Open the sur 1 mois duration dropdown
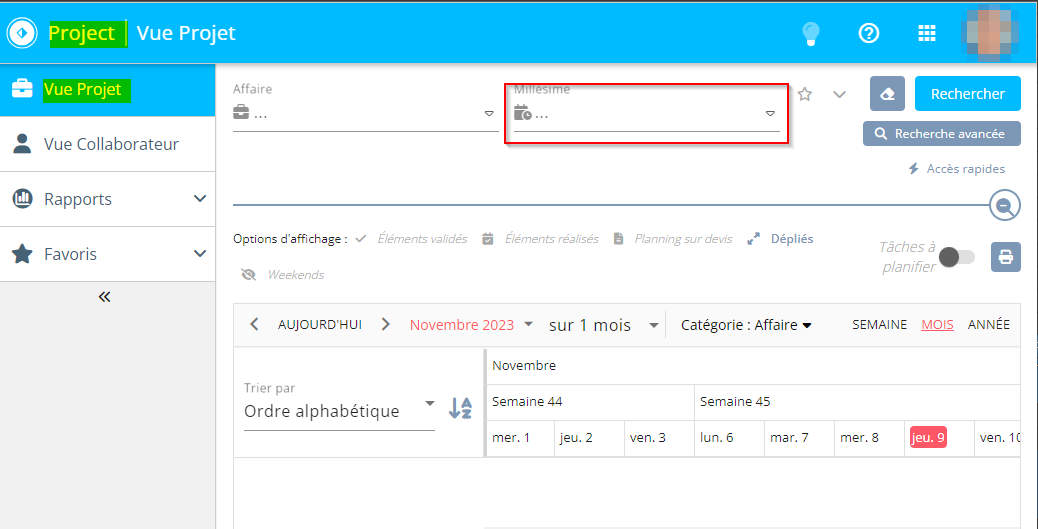The image size is (1038, 529). pyautogui.click(x=604, y=325)
